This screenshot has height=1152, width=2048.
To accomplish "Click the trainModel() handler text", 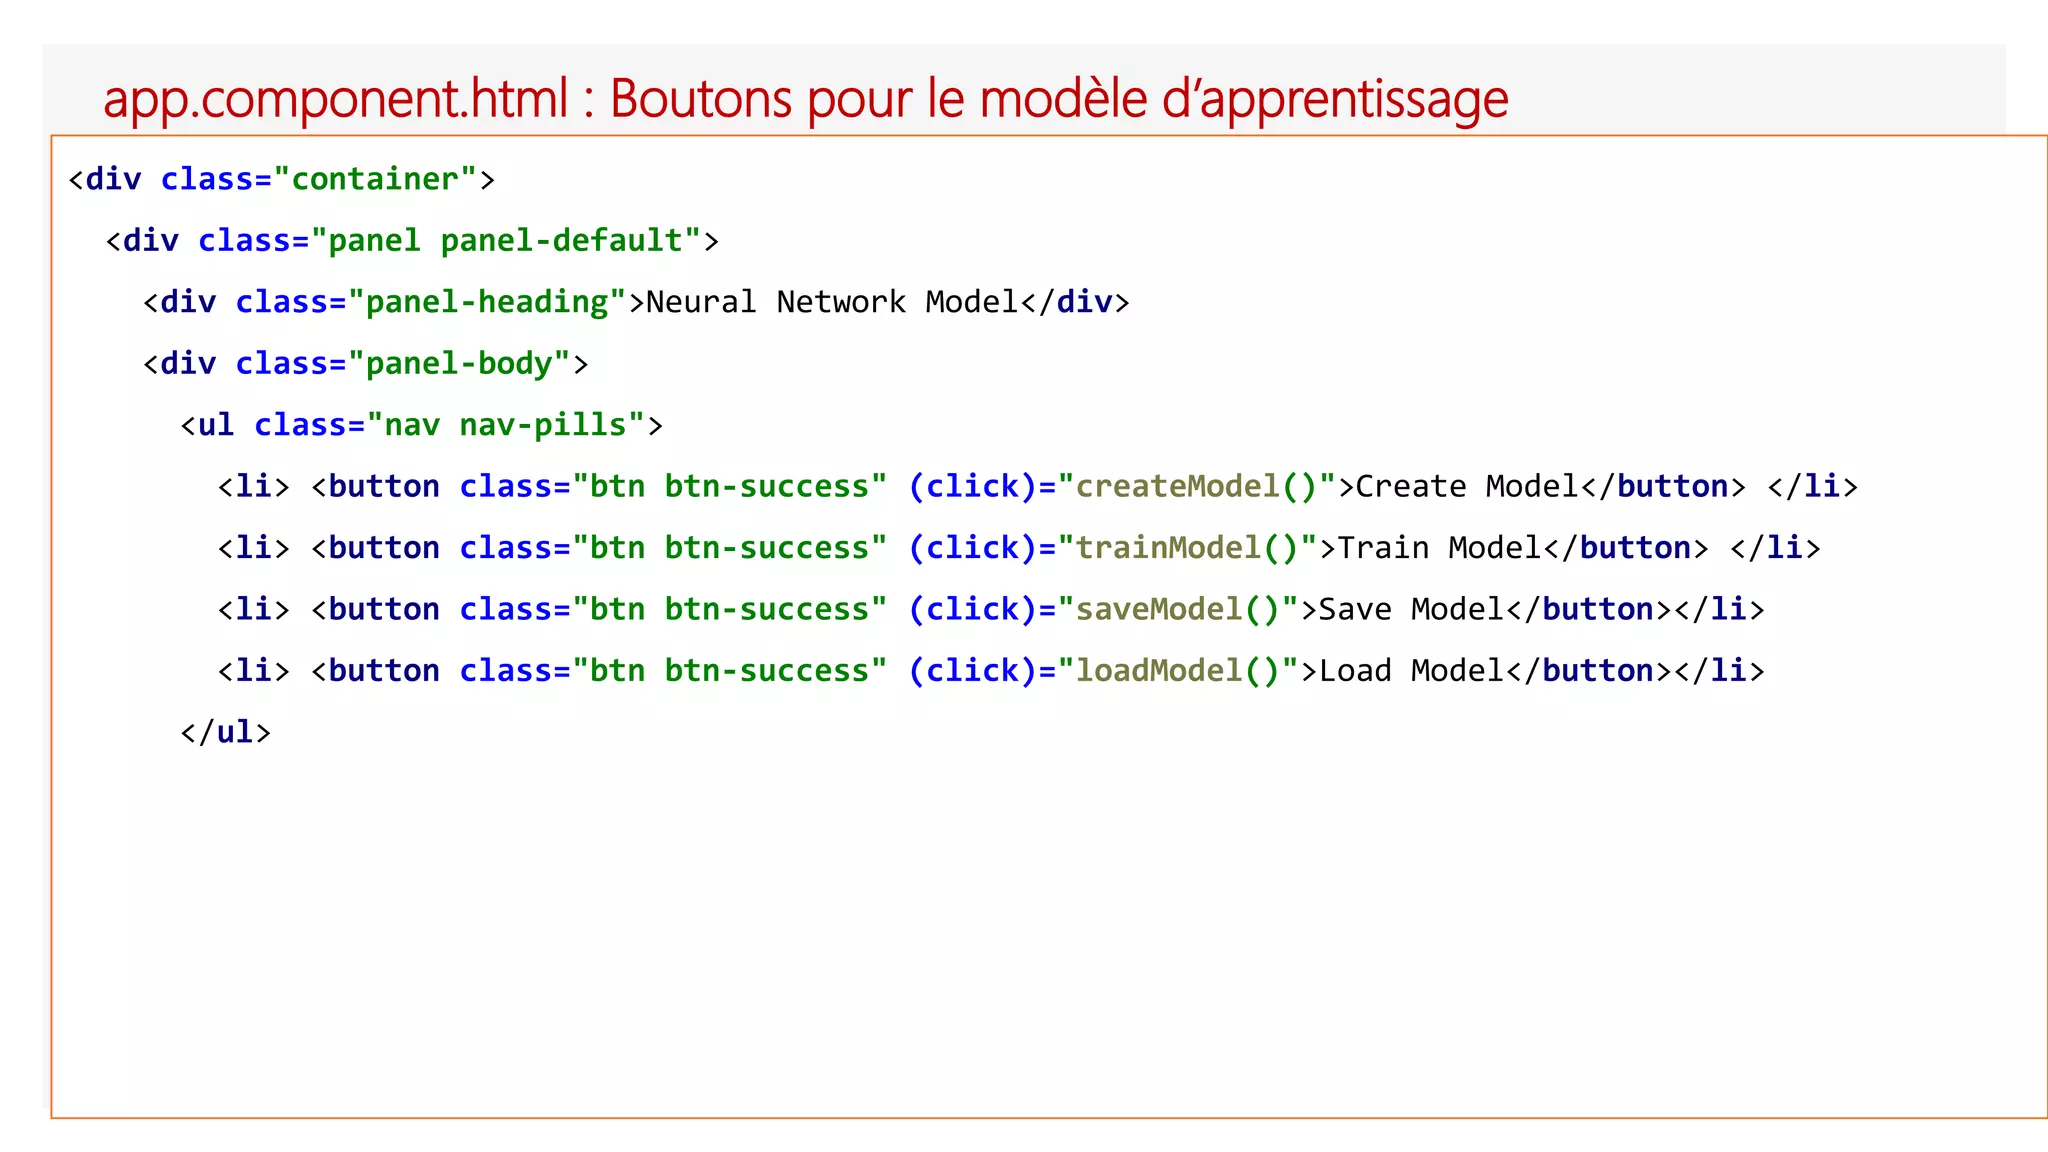I will [x=1187, y=548].
